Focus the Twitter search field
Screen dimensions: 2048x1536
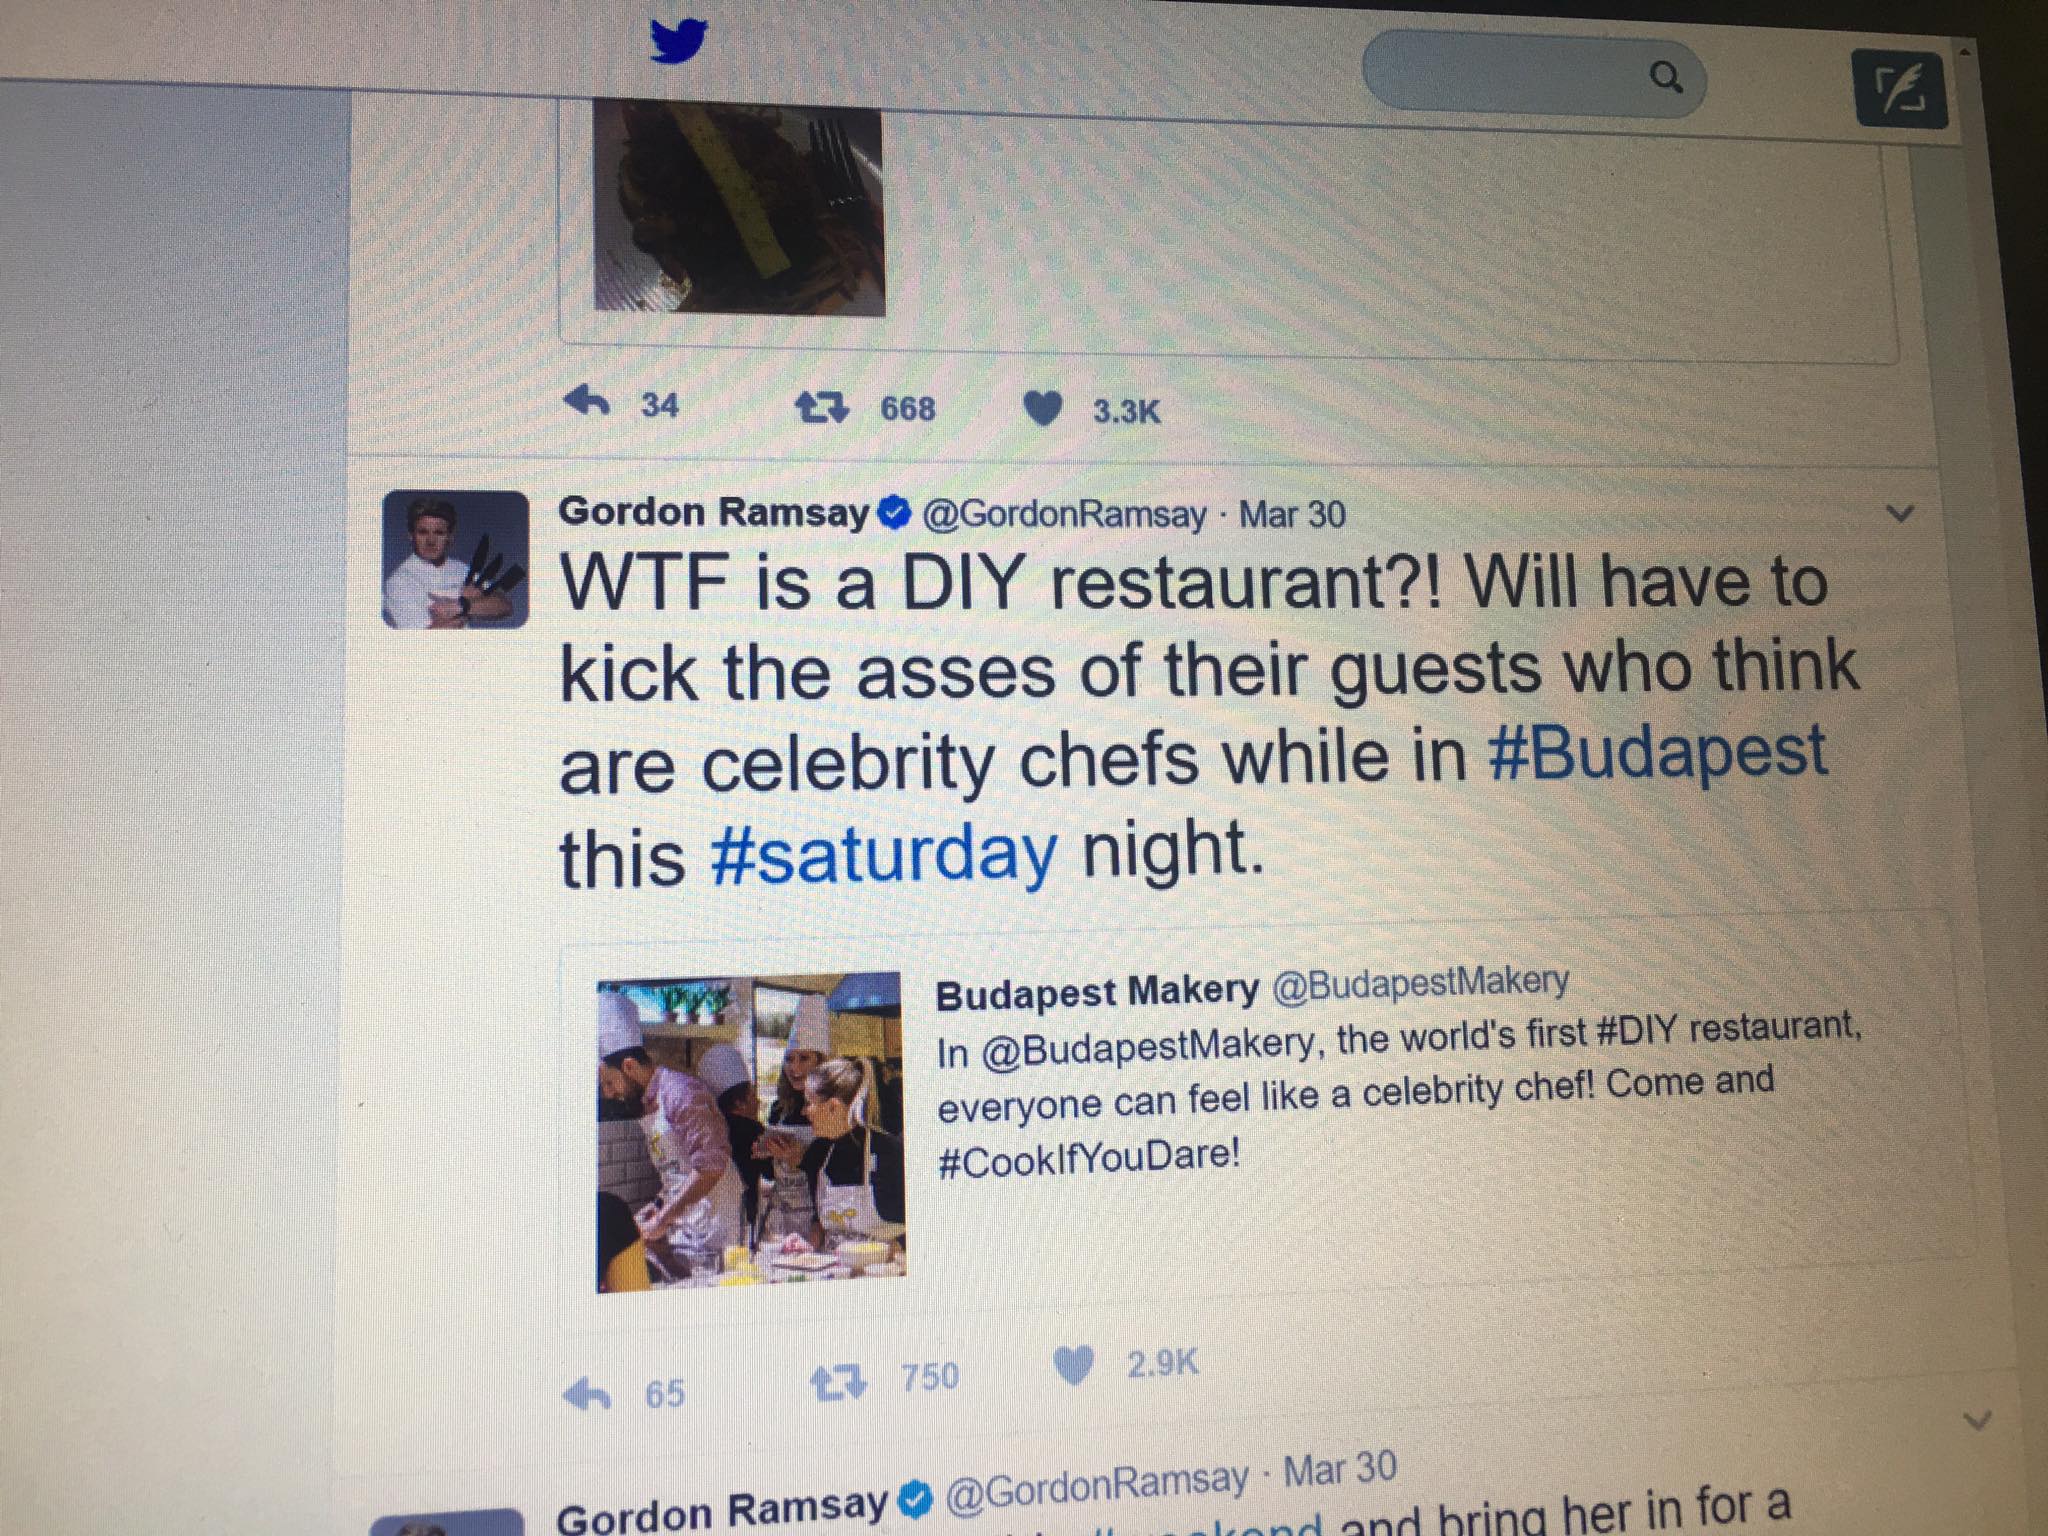click(1532, 74)
